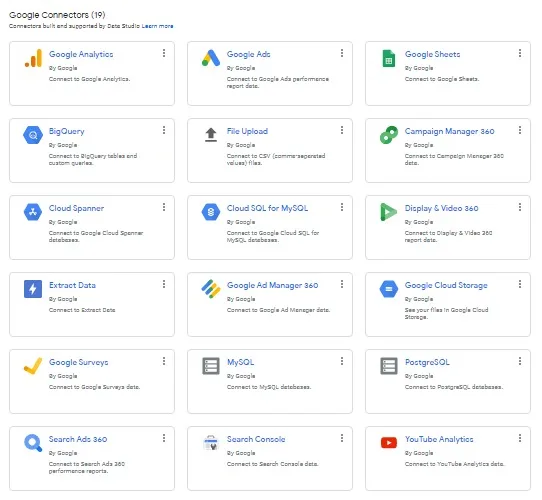This screenshot has width=542, height=500.
Task: Select the Google Ads logo icon
Action: click(211, 58)
